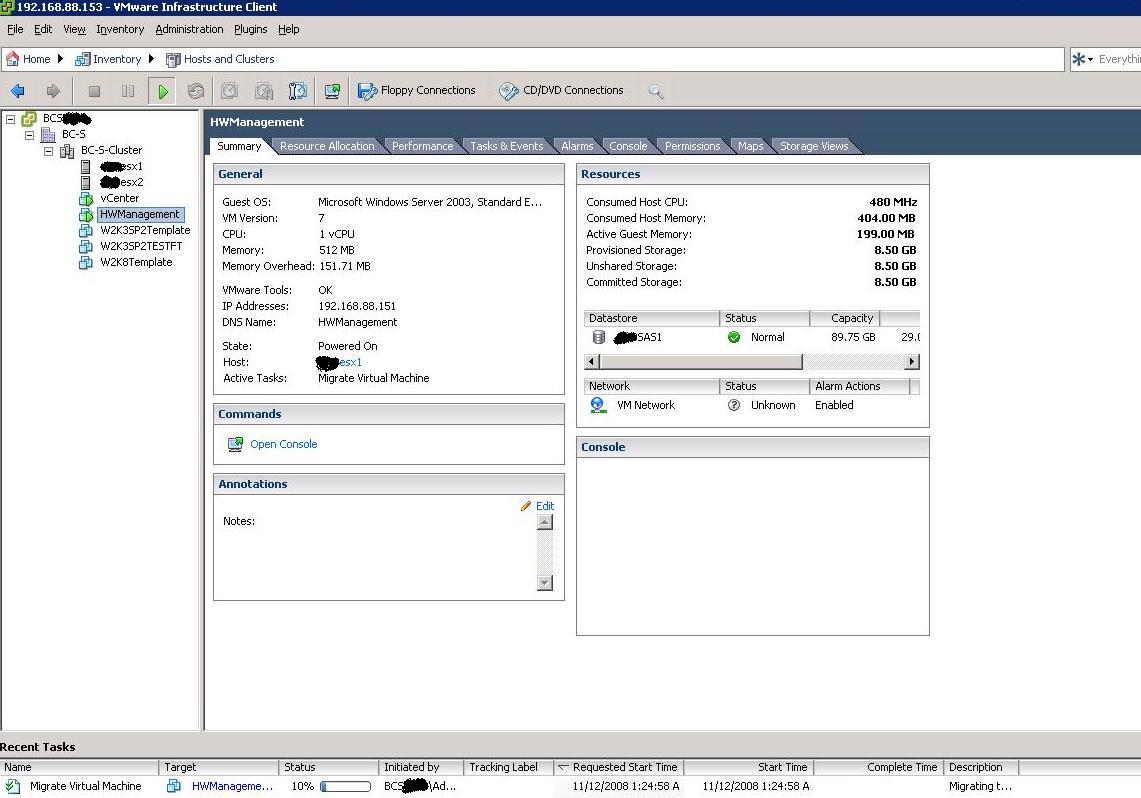This screenshot has height=798, width=1141.
Task: Click the green Power On play icon
Action: click(162, 91)
